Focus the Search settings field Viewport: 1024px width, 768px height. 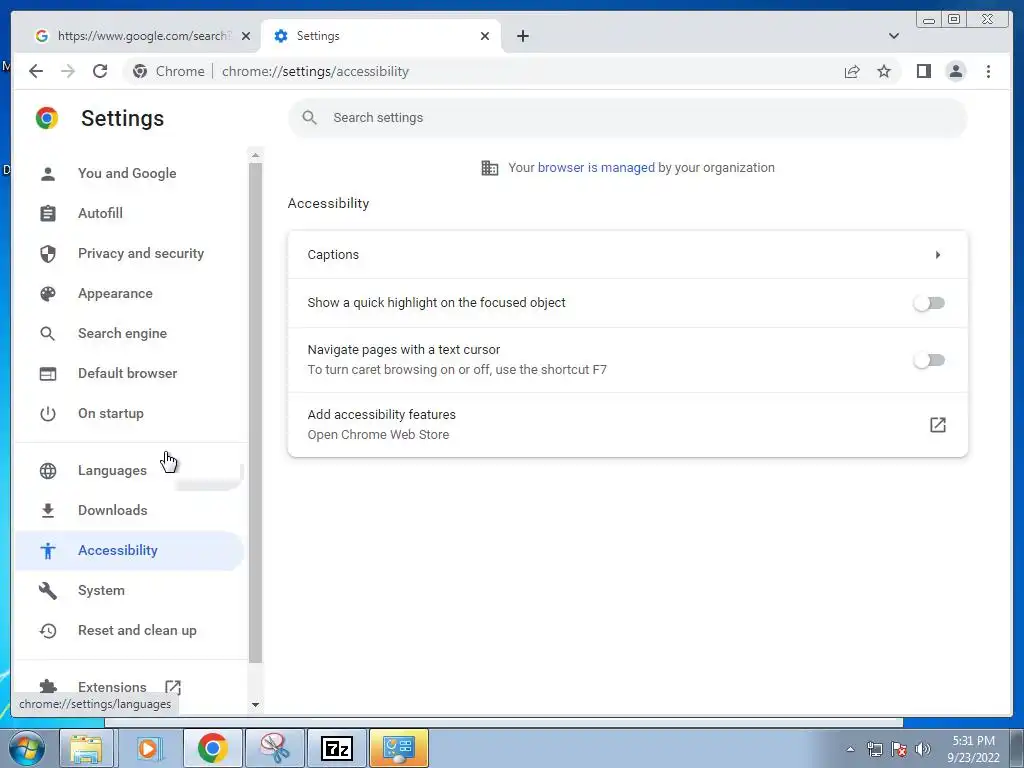pos(627,118)
